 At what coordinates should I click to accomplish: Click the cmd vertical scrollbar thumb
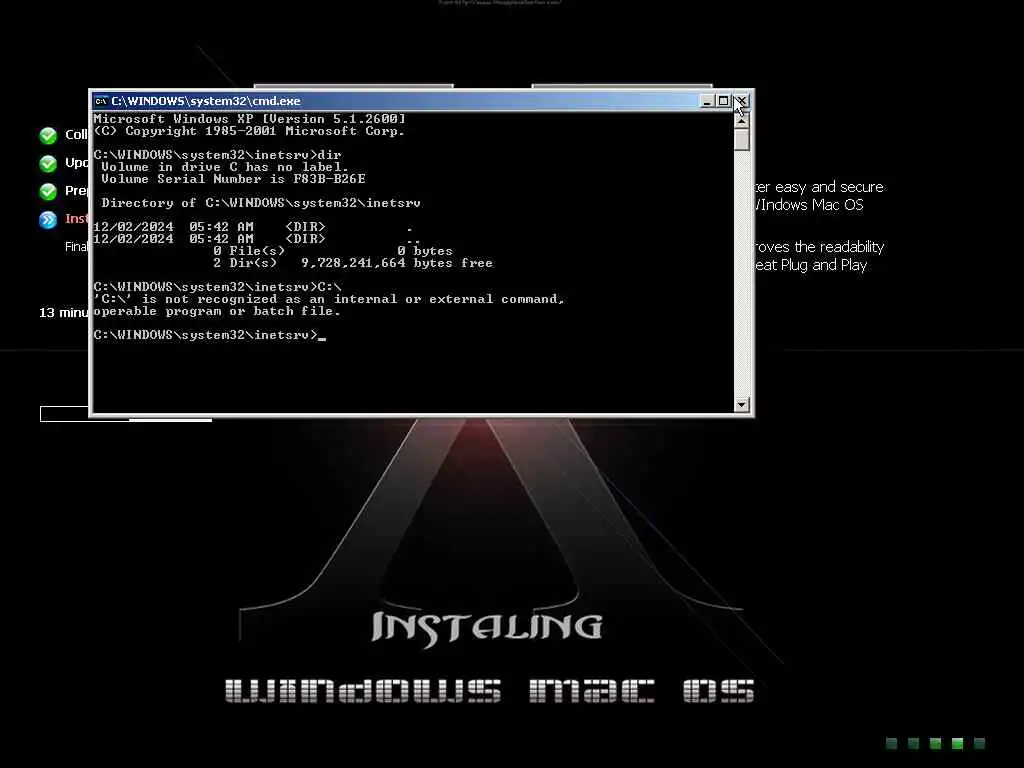pyautogui.click(x=741, y=140)
